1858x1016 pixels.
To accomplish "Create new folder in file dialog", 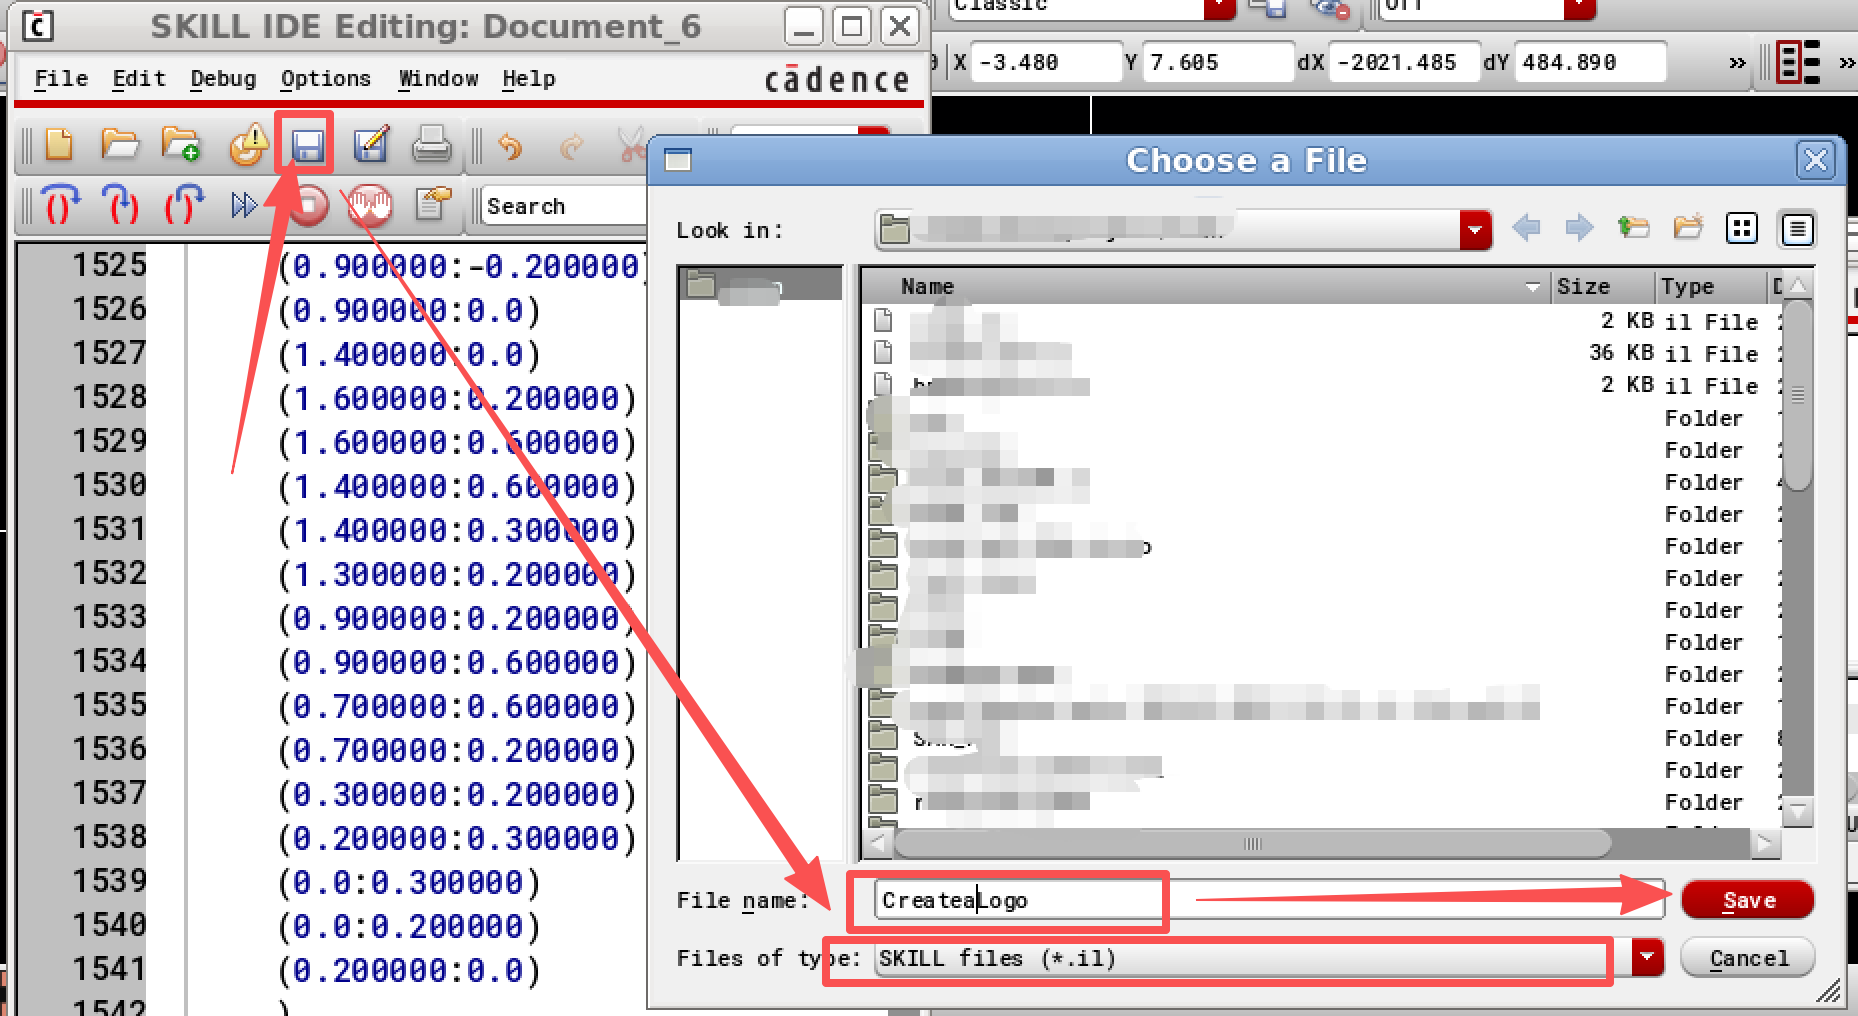I will click(x=1688, y=229).
